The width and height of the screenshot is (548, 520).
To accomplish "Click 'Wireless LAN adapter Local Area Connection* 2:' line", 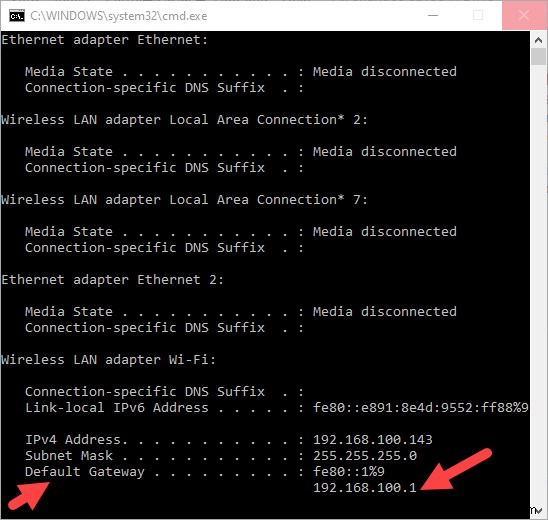I will click(184, 120).
